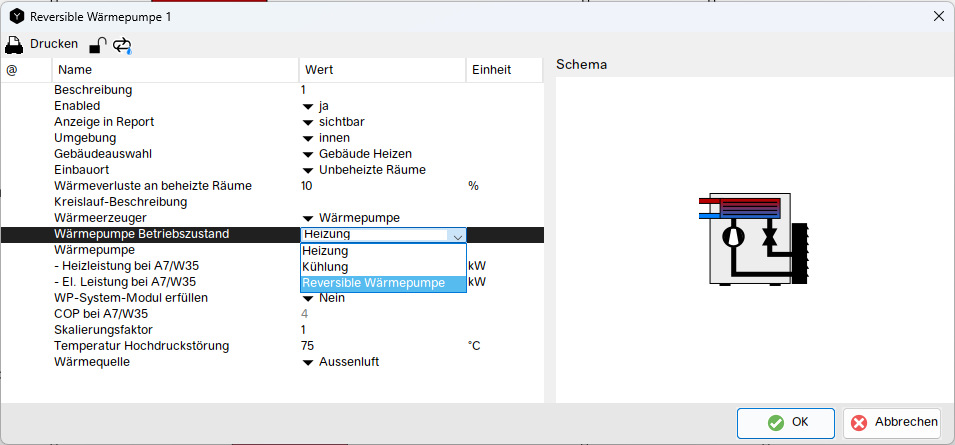Select the Heizleistung bei A7/W35 row

click(x=127, y=266)
